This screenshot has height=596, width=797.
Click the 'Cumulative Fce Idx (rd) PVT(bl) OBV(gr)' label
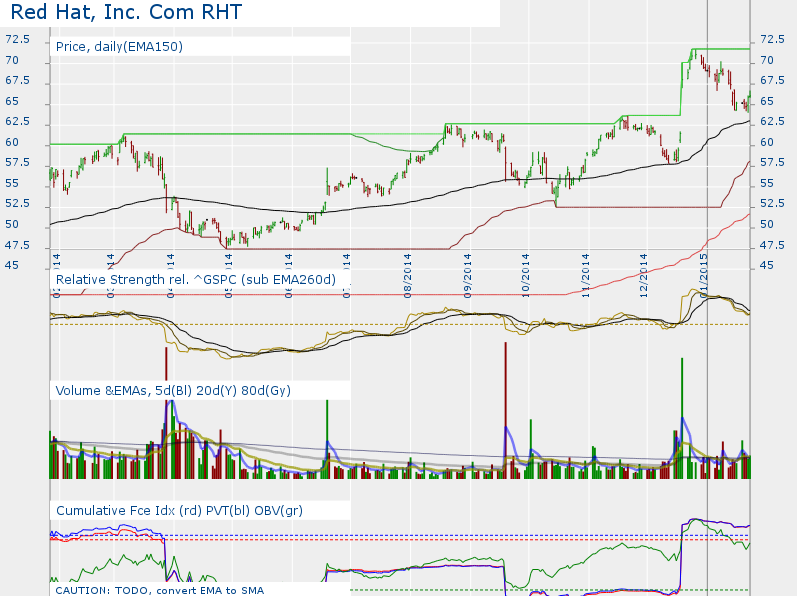tap(179, 511)
